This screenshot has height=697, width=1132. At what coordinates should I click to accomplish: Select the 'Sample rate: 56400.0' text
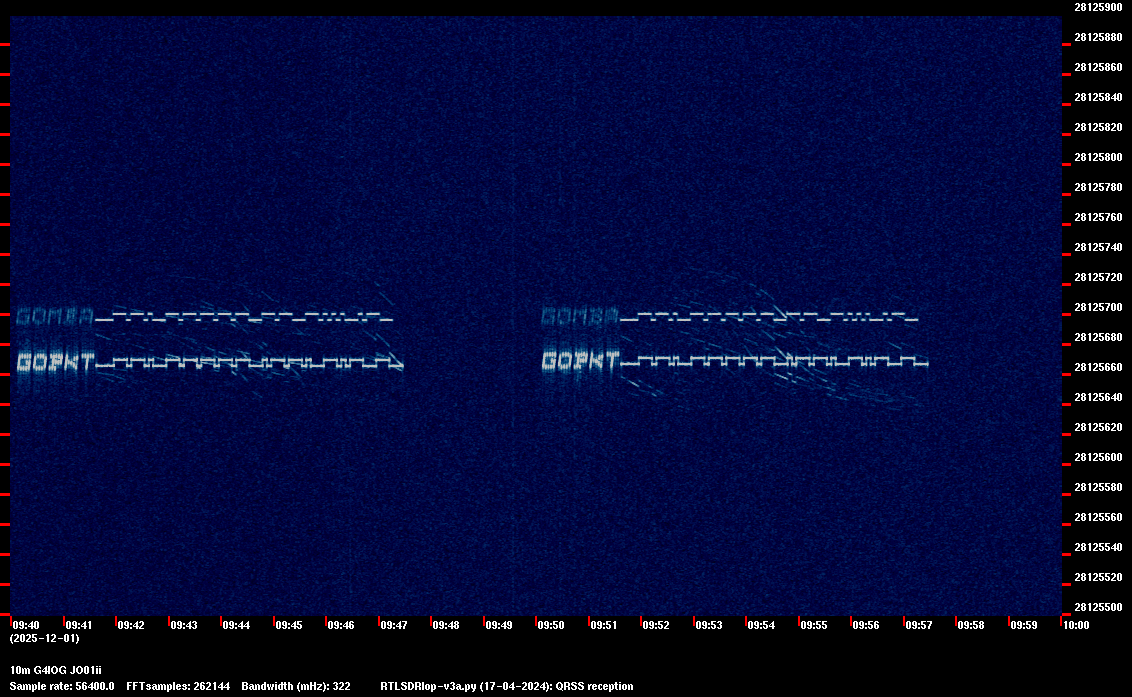[62, 687]
